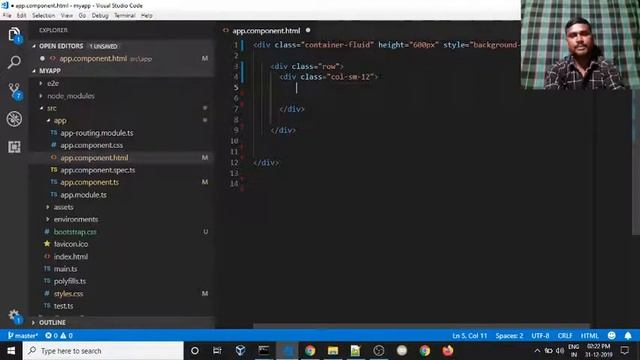The width and height of the screenshot is (640, 360).
Task: Open favicon.ico file
Action: point(71,244)
